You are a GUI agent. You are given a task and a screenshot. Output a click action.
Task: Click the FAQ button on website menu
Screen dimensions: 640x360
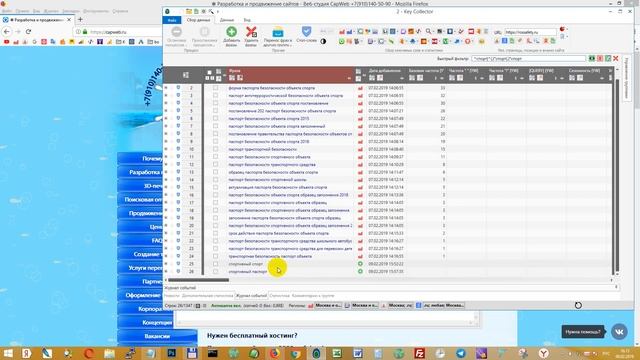[157, 240]
